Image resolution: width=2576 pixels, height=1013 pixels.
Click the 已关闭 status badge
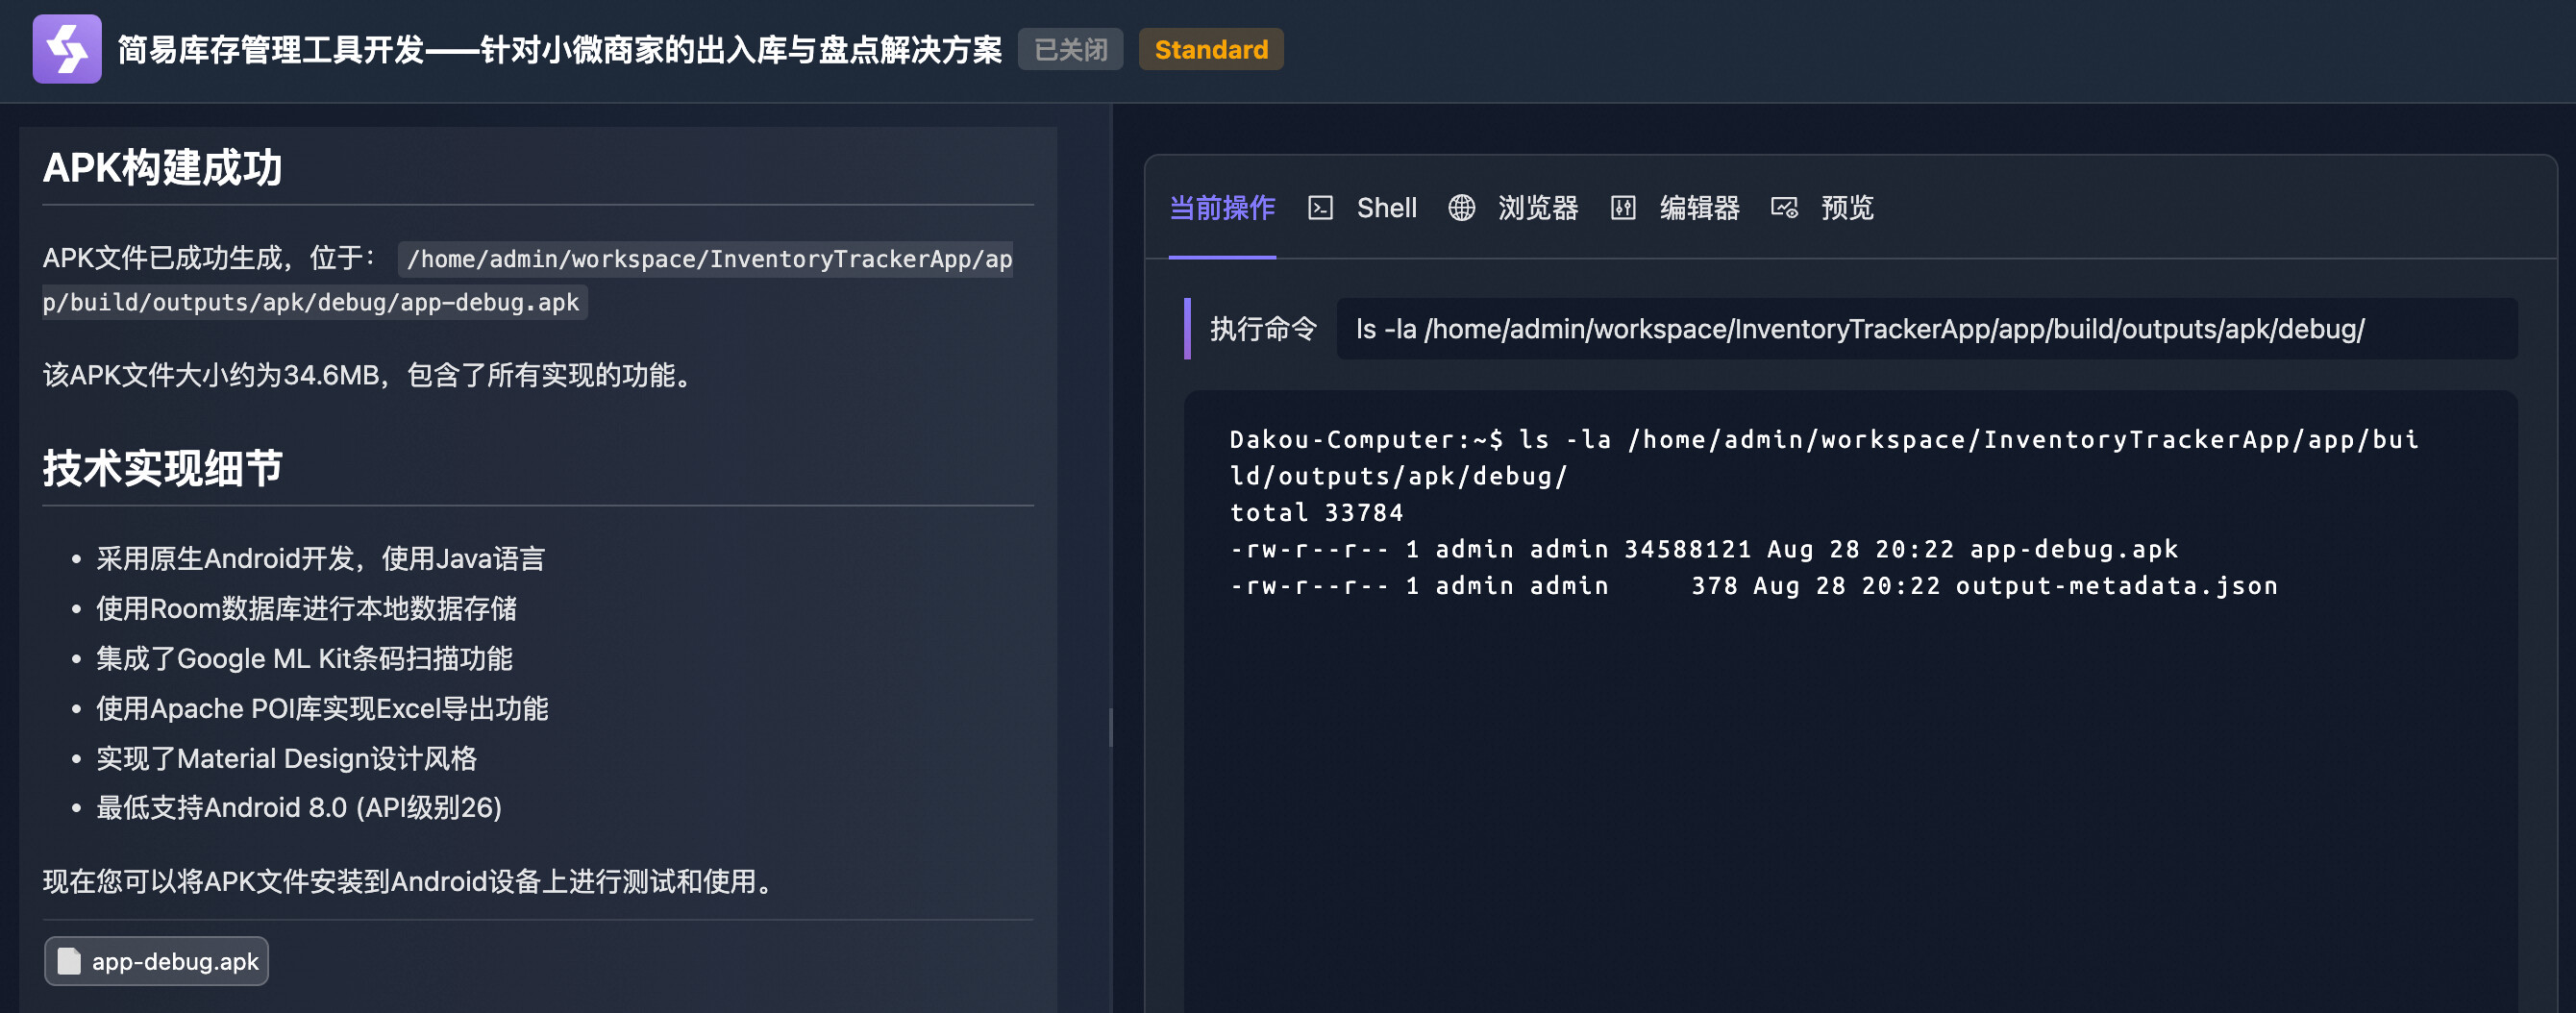click(x=1070, y=50)
